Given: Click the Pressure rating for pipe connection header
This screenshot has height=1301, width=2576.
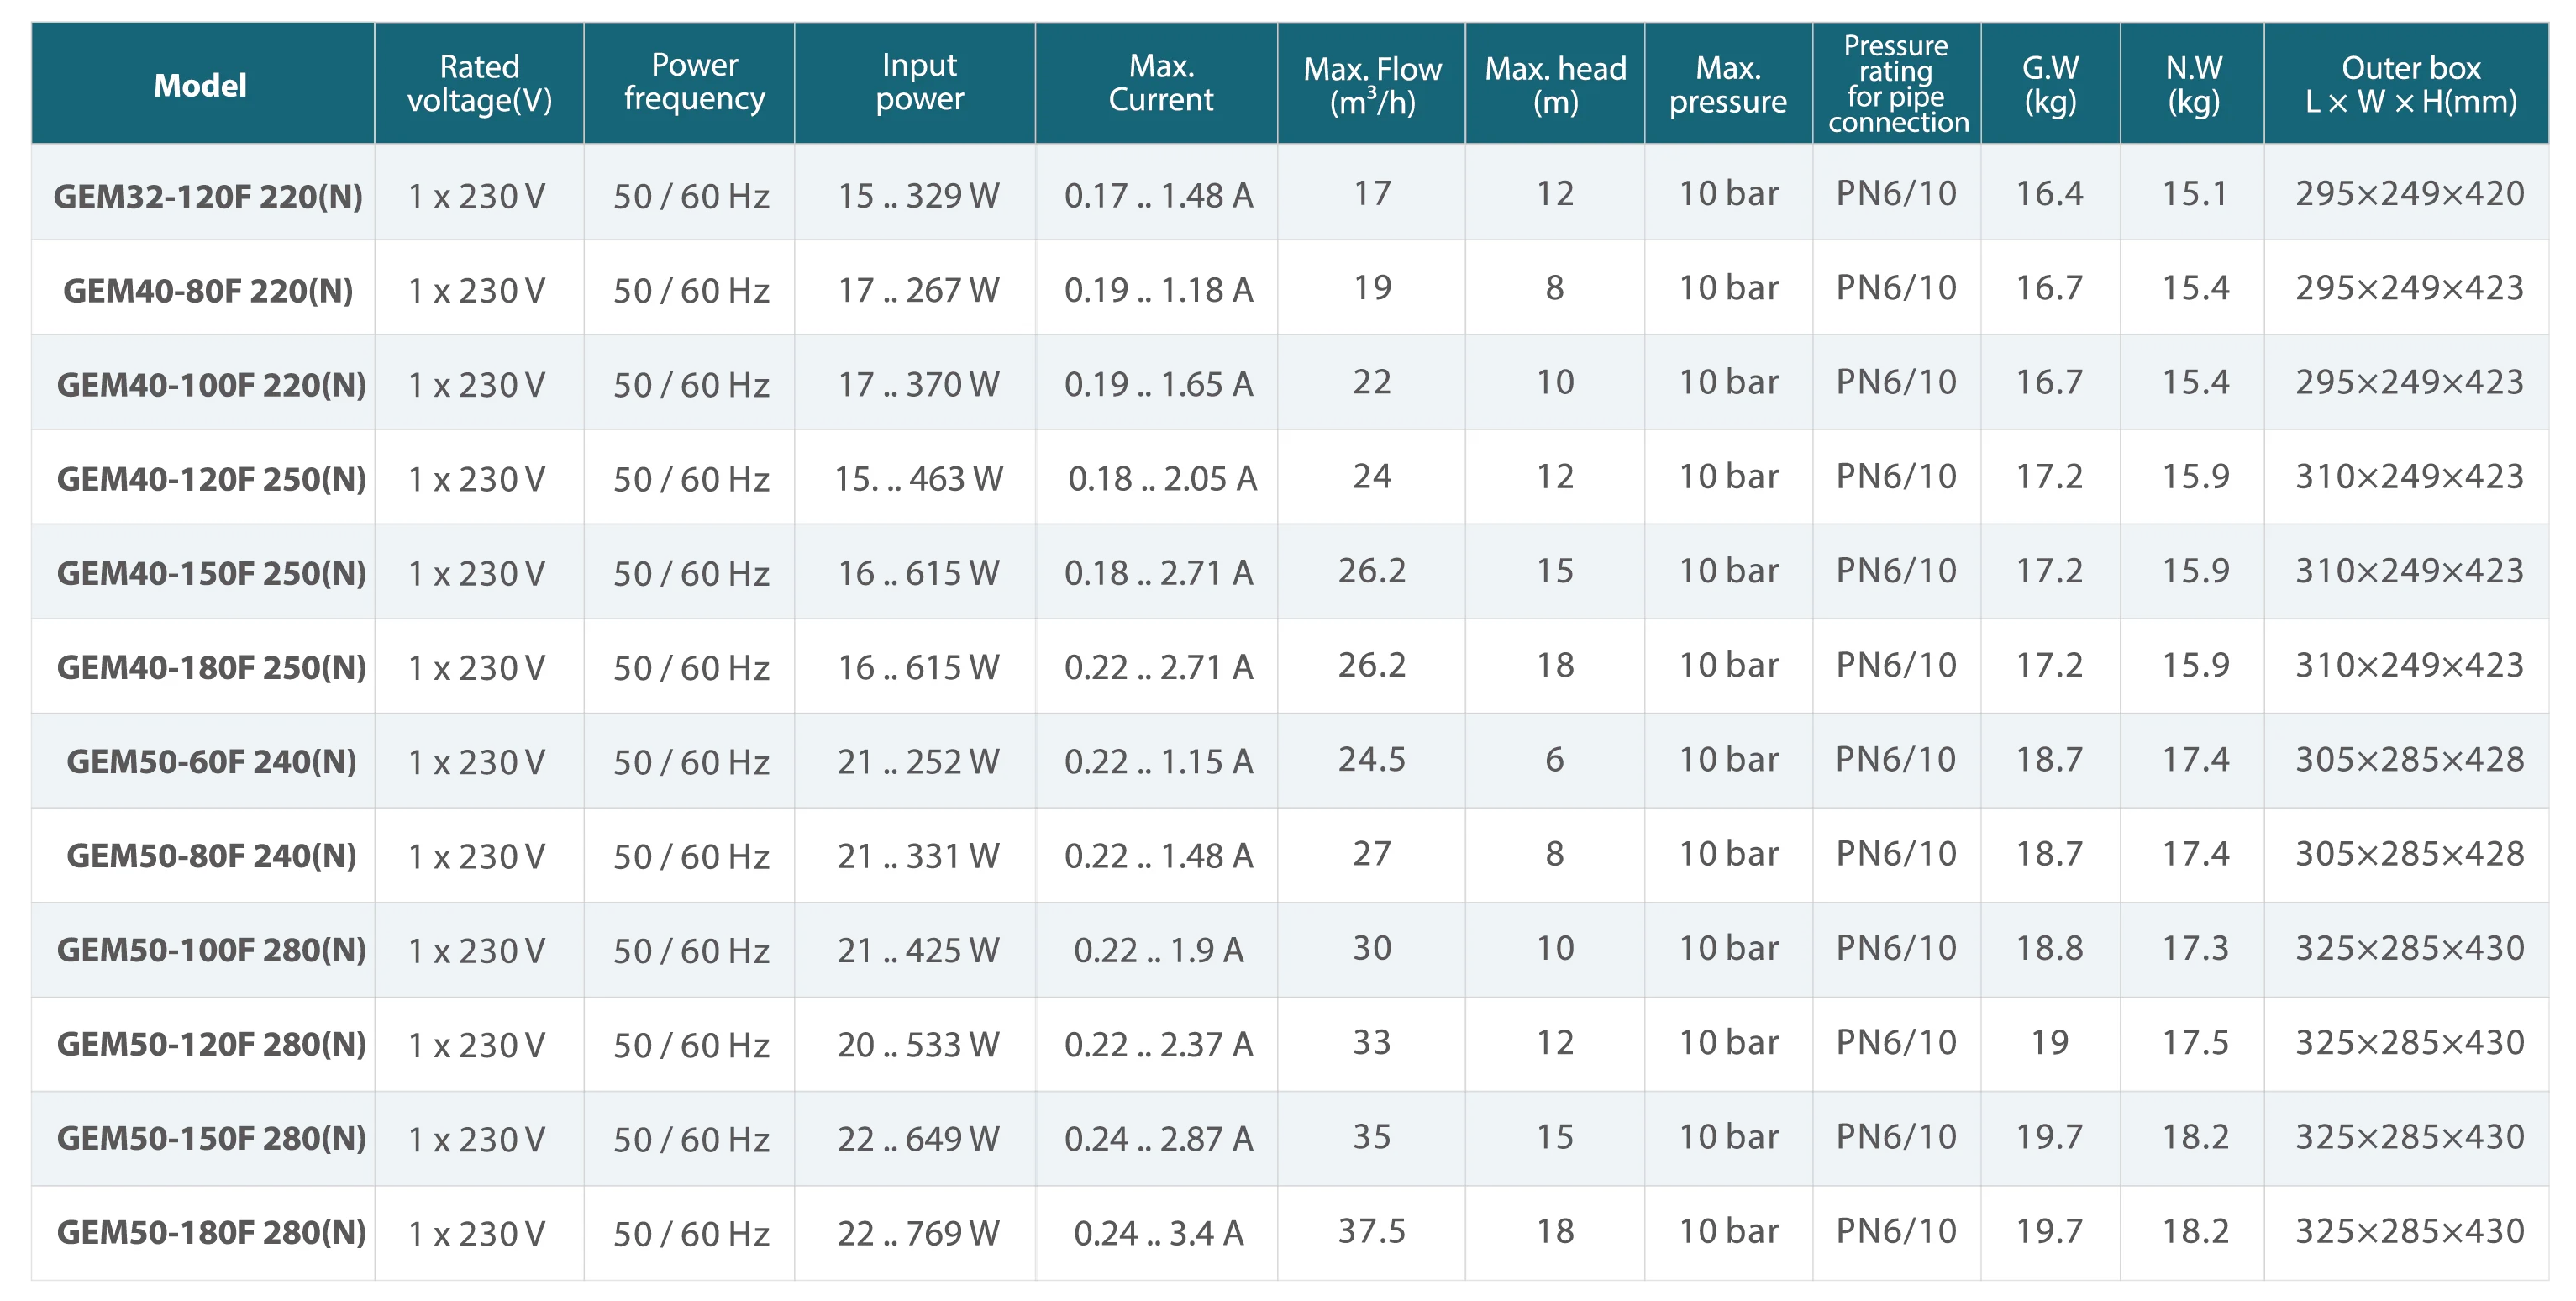Looking at the screenshot, I should tap(1897, 84).
